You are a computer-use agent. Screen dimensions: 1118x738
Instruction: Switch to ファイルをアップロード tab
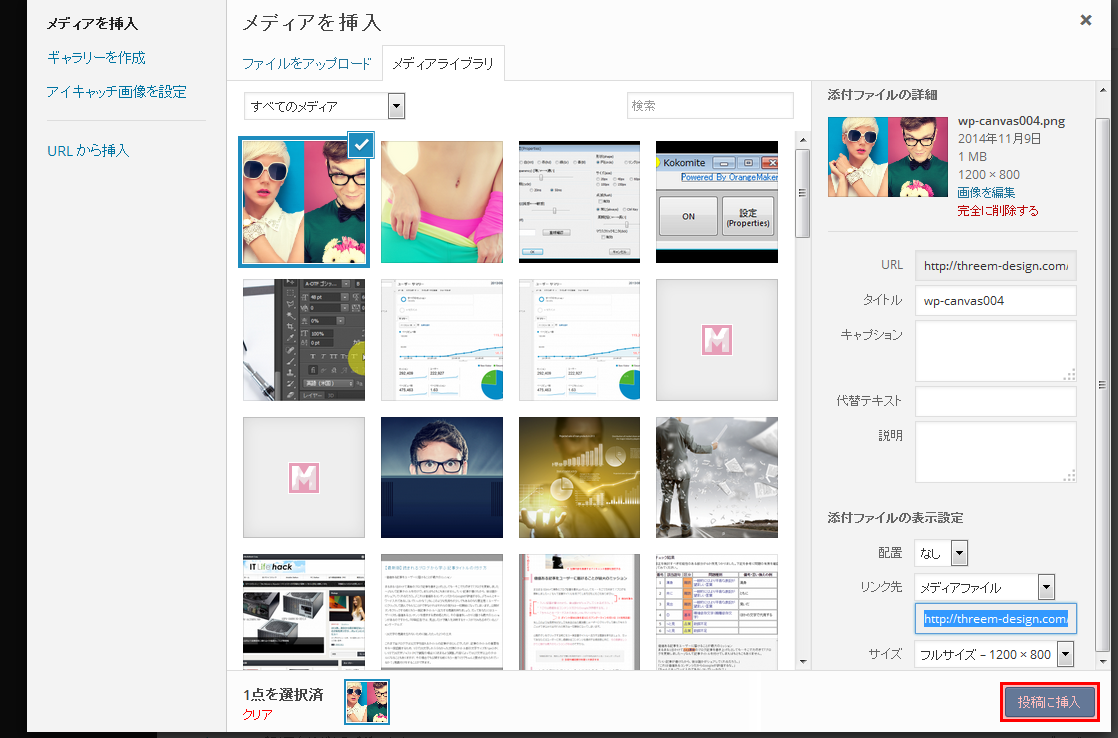(x=307, y=63)
